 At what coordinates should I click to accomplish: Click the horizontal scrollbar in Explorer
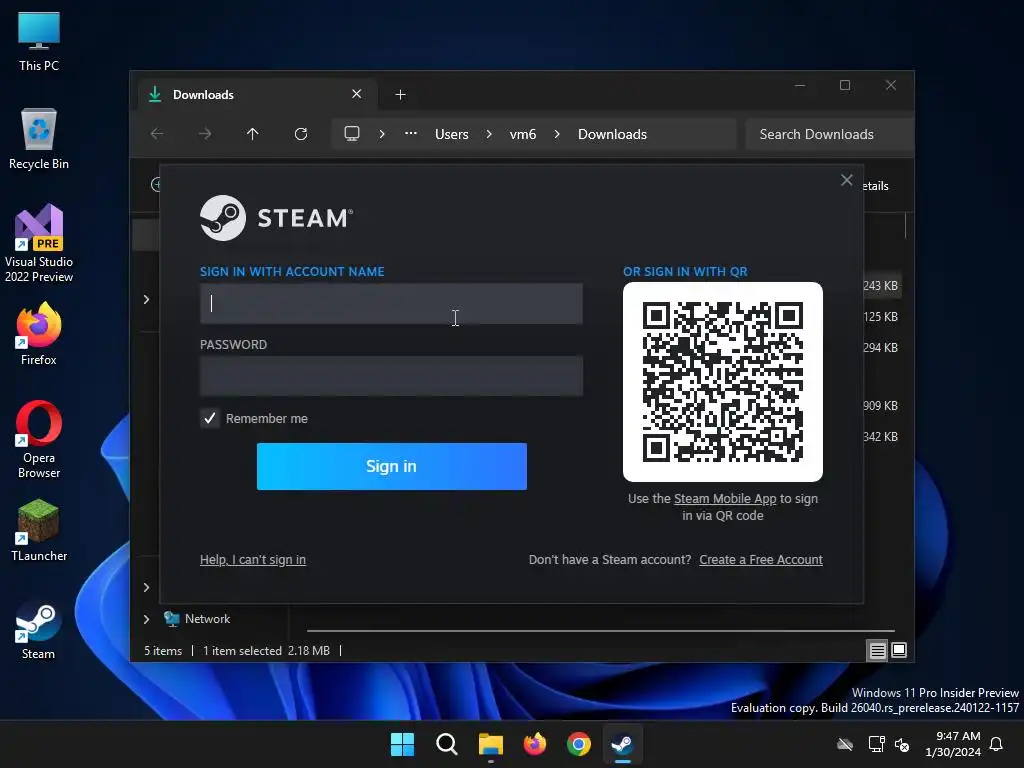601,631
